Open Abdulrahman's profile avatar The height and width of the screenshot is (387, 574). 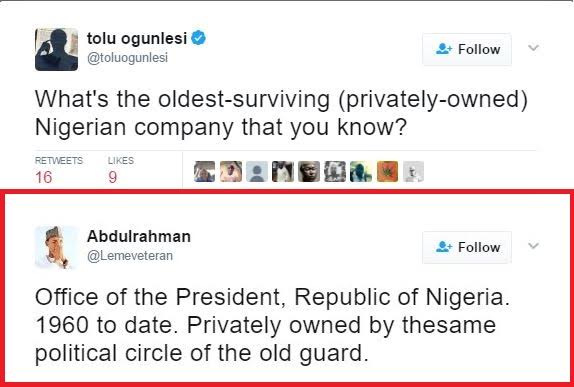[56, 247]
